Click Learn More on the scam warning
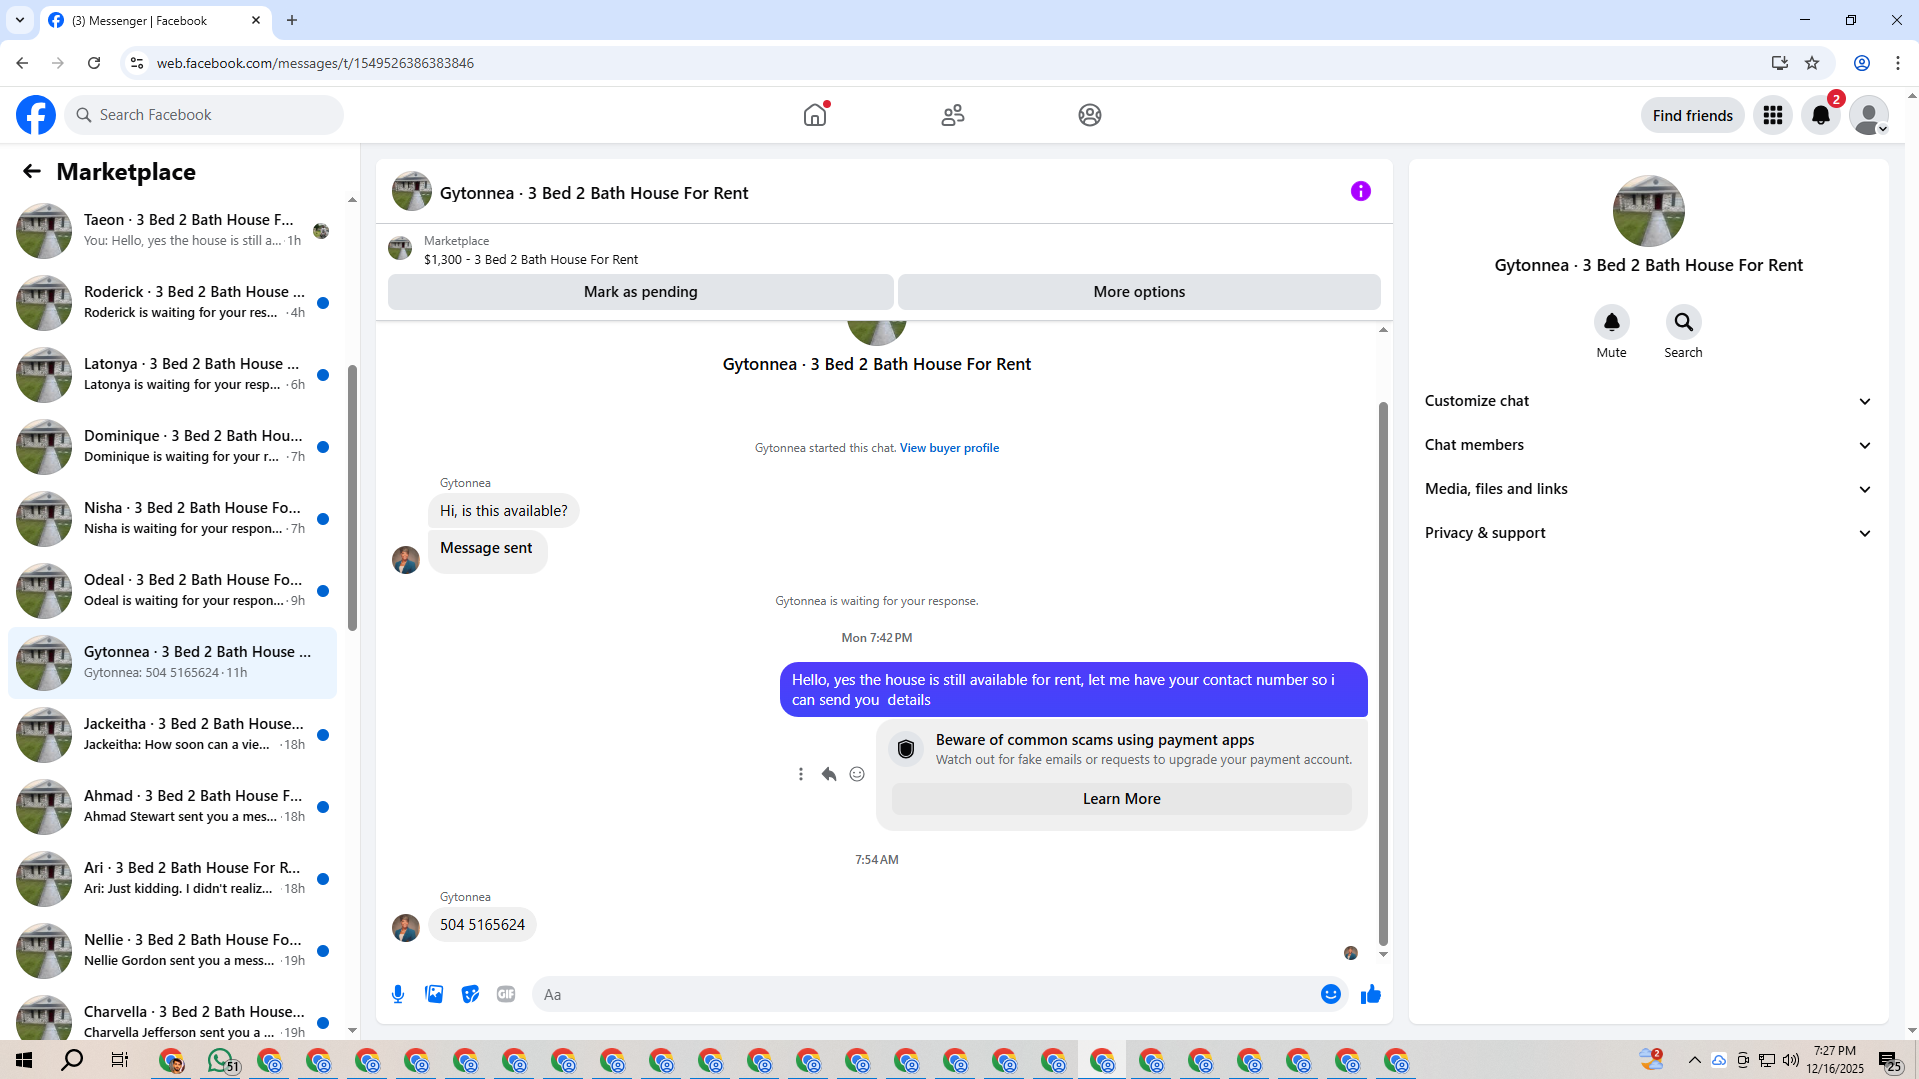 click(1122, 799)
